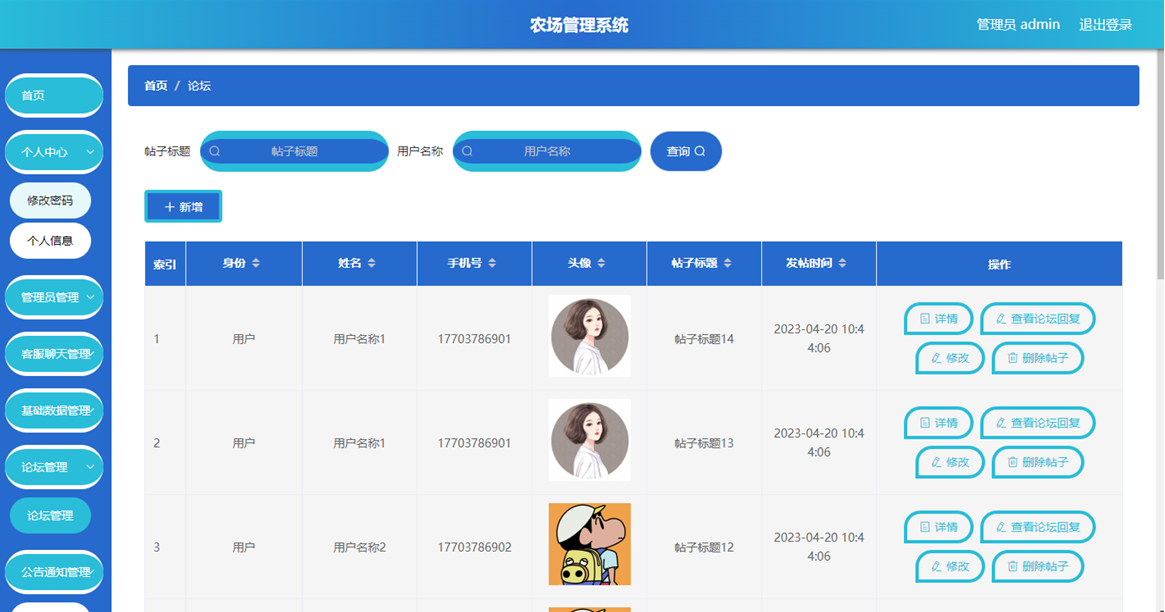
Task: Sort table by 姓名 column arrows
Action: pyautogui.click(x=371, y=263)
